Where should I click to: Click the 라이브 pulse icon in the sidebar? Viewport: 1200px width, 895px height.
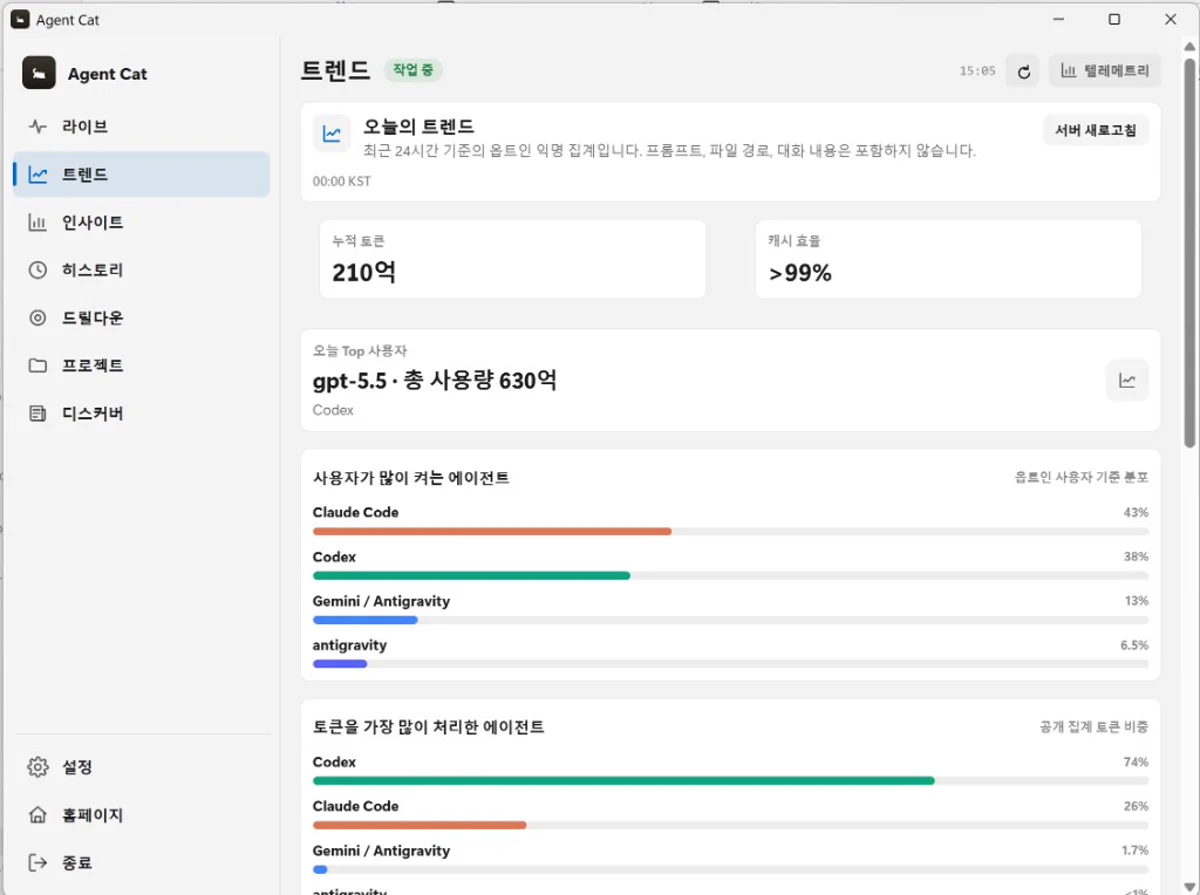(38, 127)
